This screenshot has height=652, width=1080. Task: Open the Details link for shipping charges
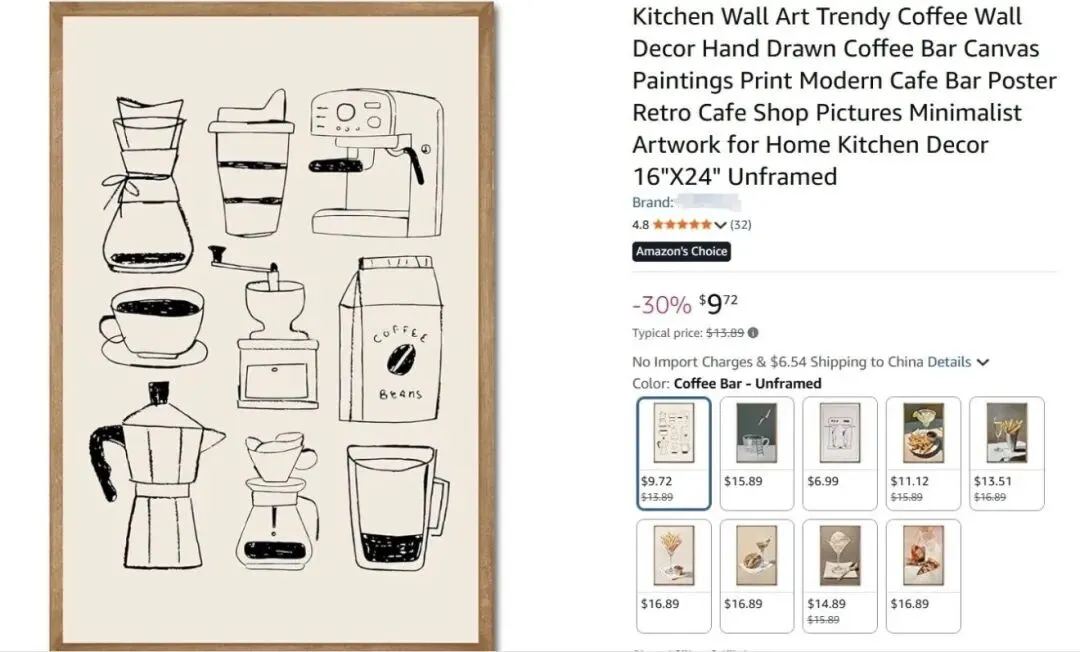948,362
